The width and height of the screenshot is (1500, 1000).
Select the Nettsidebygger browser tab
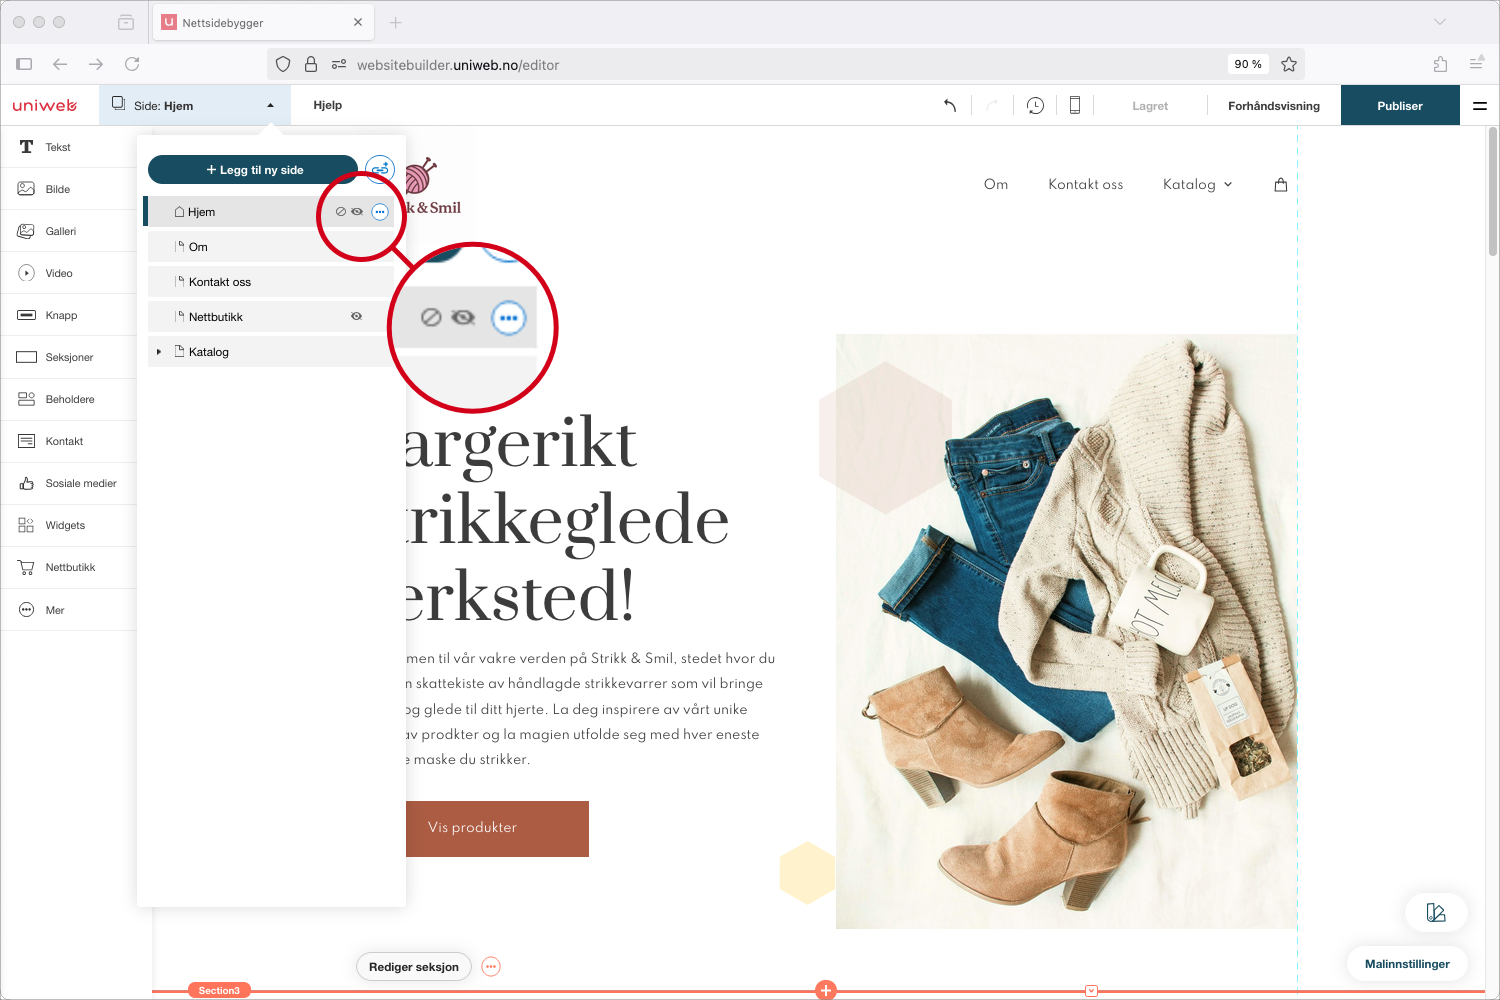pyautogui.click(x=262, y=22)
